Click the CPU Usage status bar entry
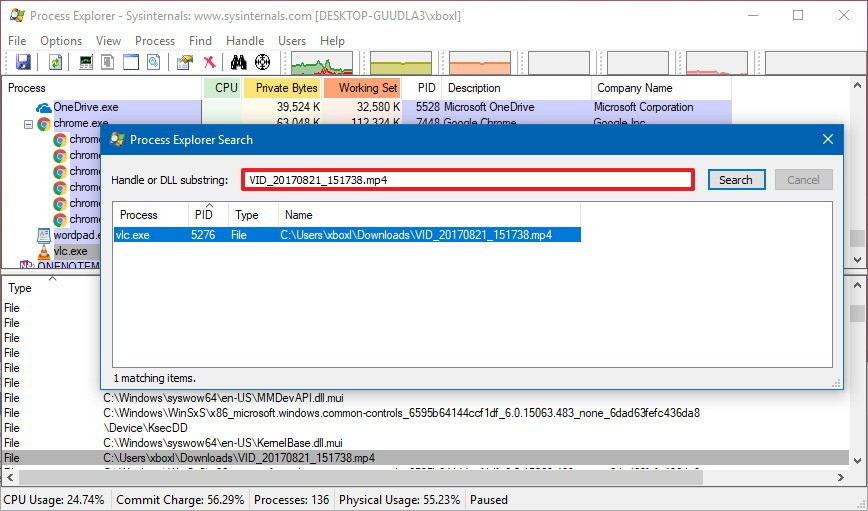Image resolution: width=868 pixels, height=511 pixels. pos(54,500)
